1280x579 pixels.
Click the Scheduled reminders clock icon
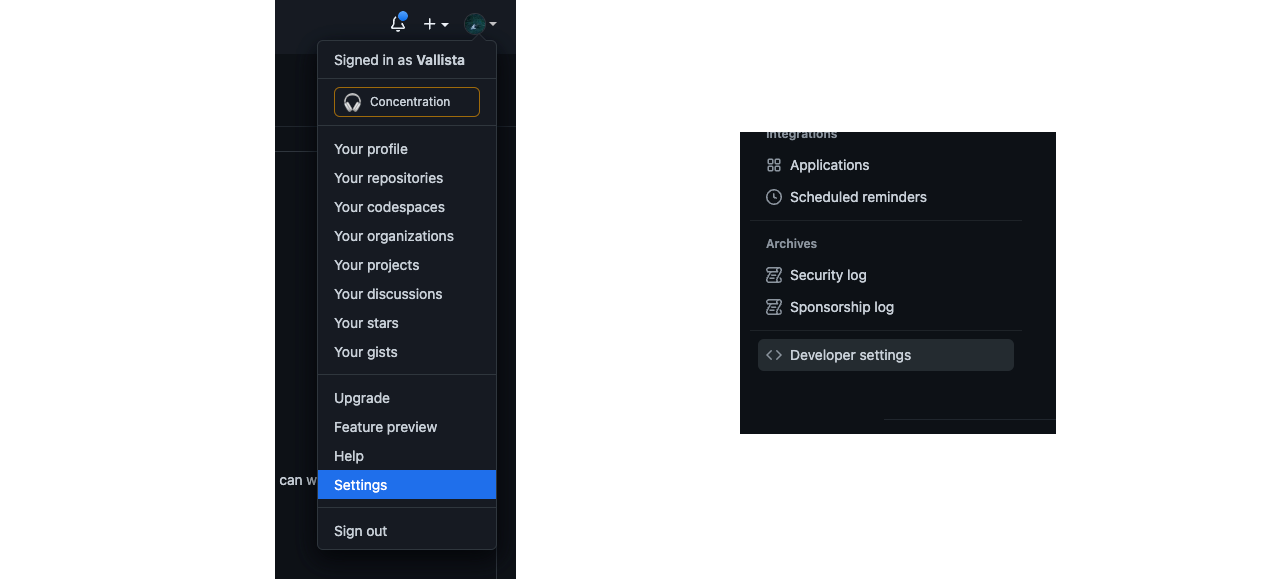click(x=774, y=197)
